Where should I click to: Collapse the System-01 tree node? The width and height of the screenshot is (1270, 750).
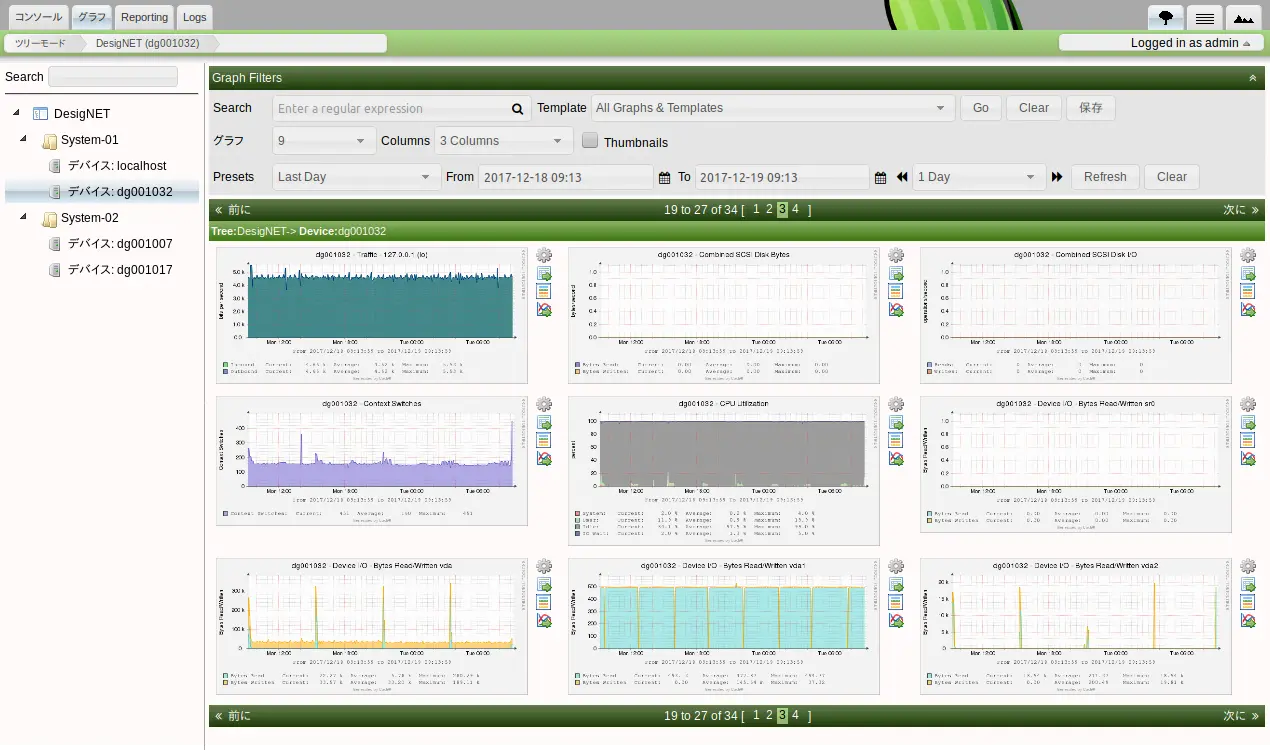click(24, 139)
